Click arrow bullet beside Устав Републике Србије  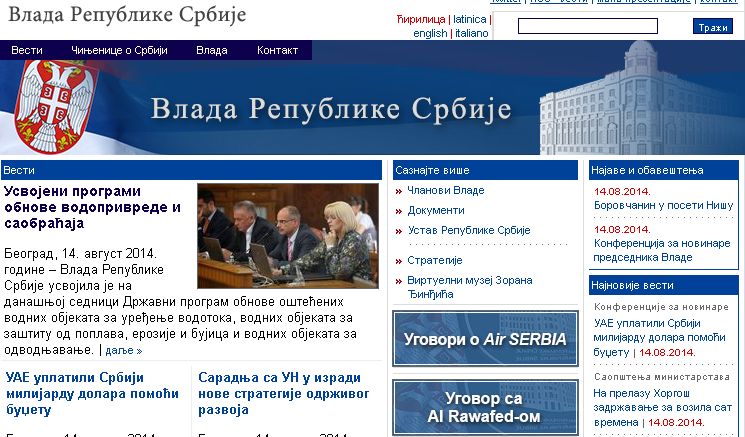(x=399, y=231)
